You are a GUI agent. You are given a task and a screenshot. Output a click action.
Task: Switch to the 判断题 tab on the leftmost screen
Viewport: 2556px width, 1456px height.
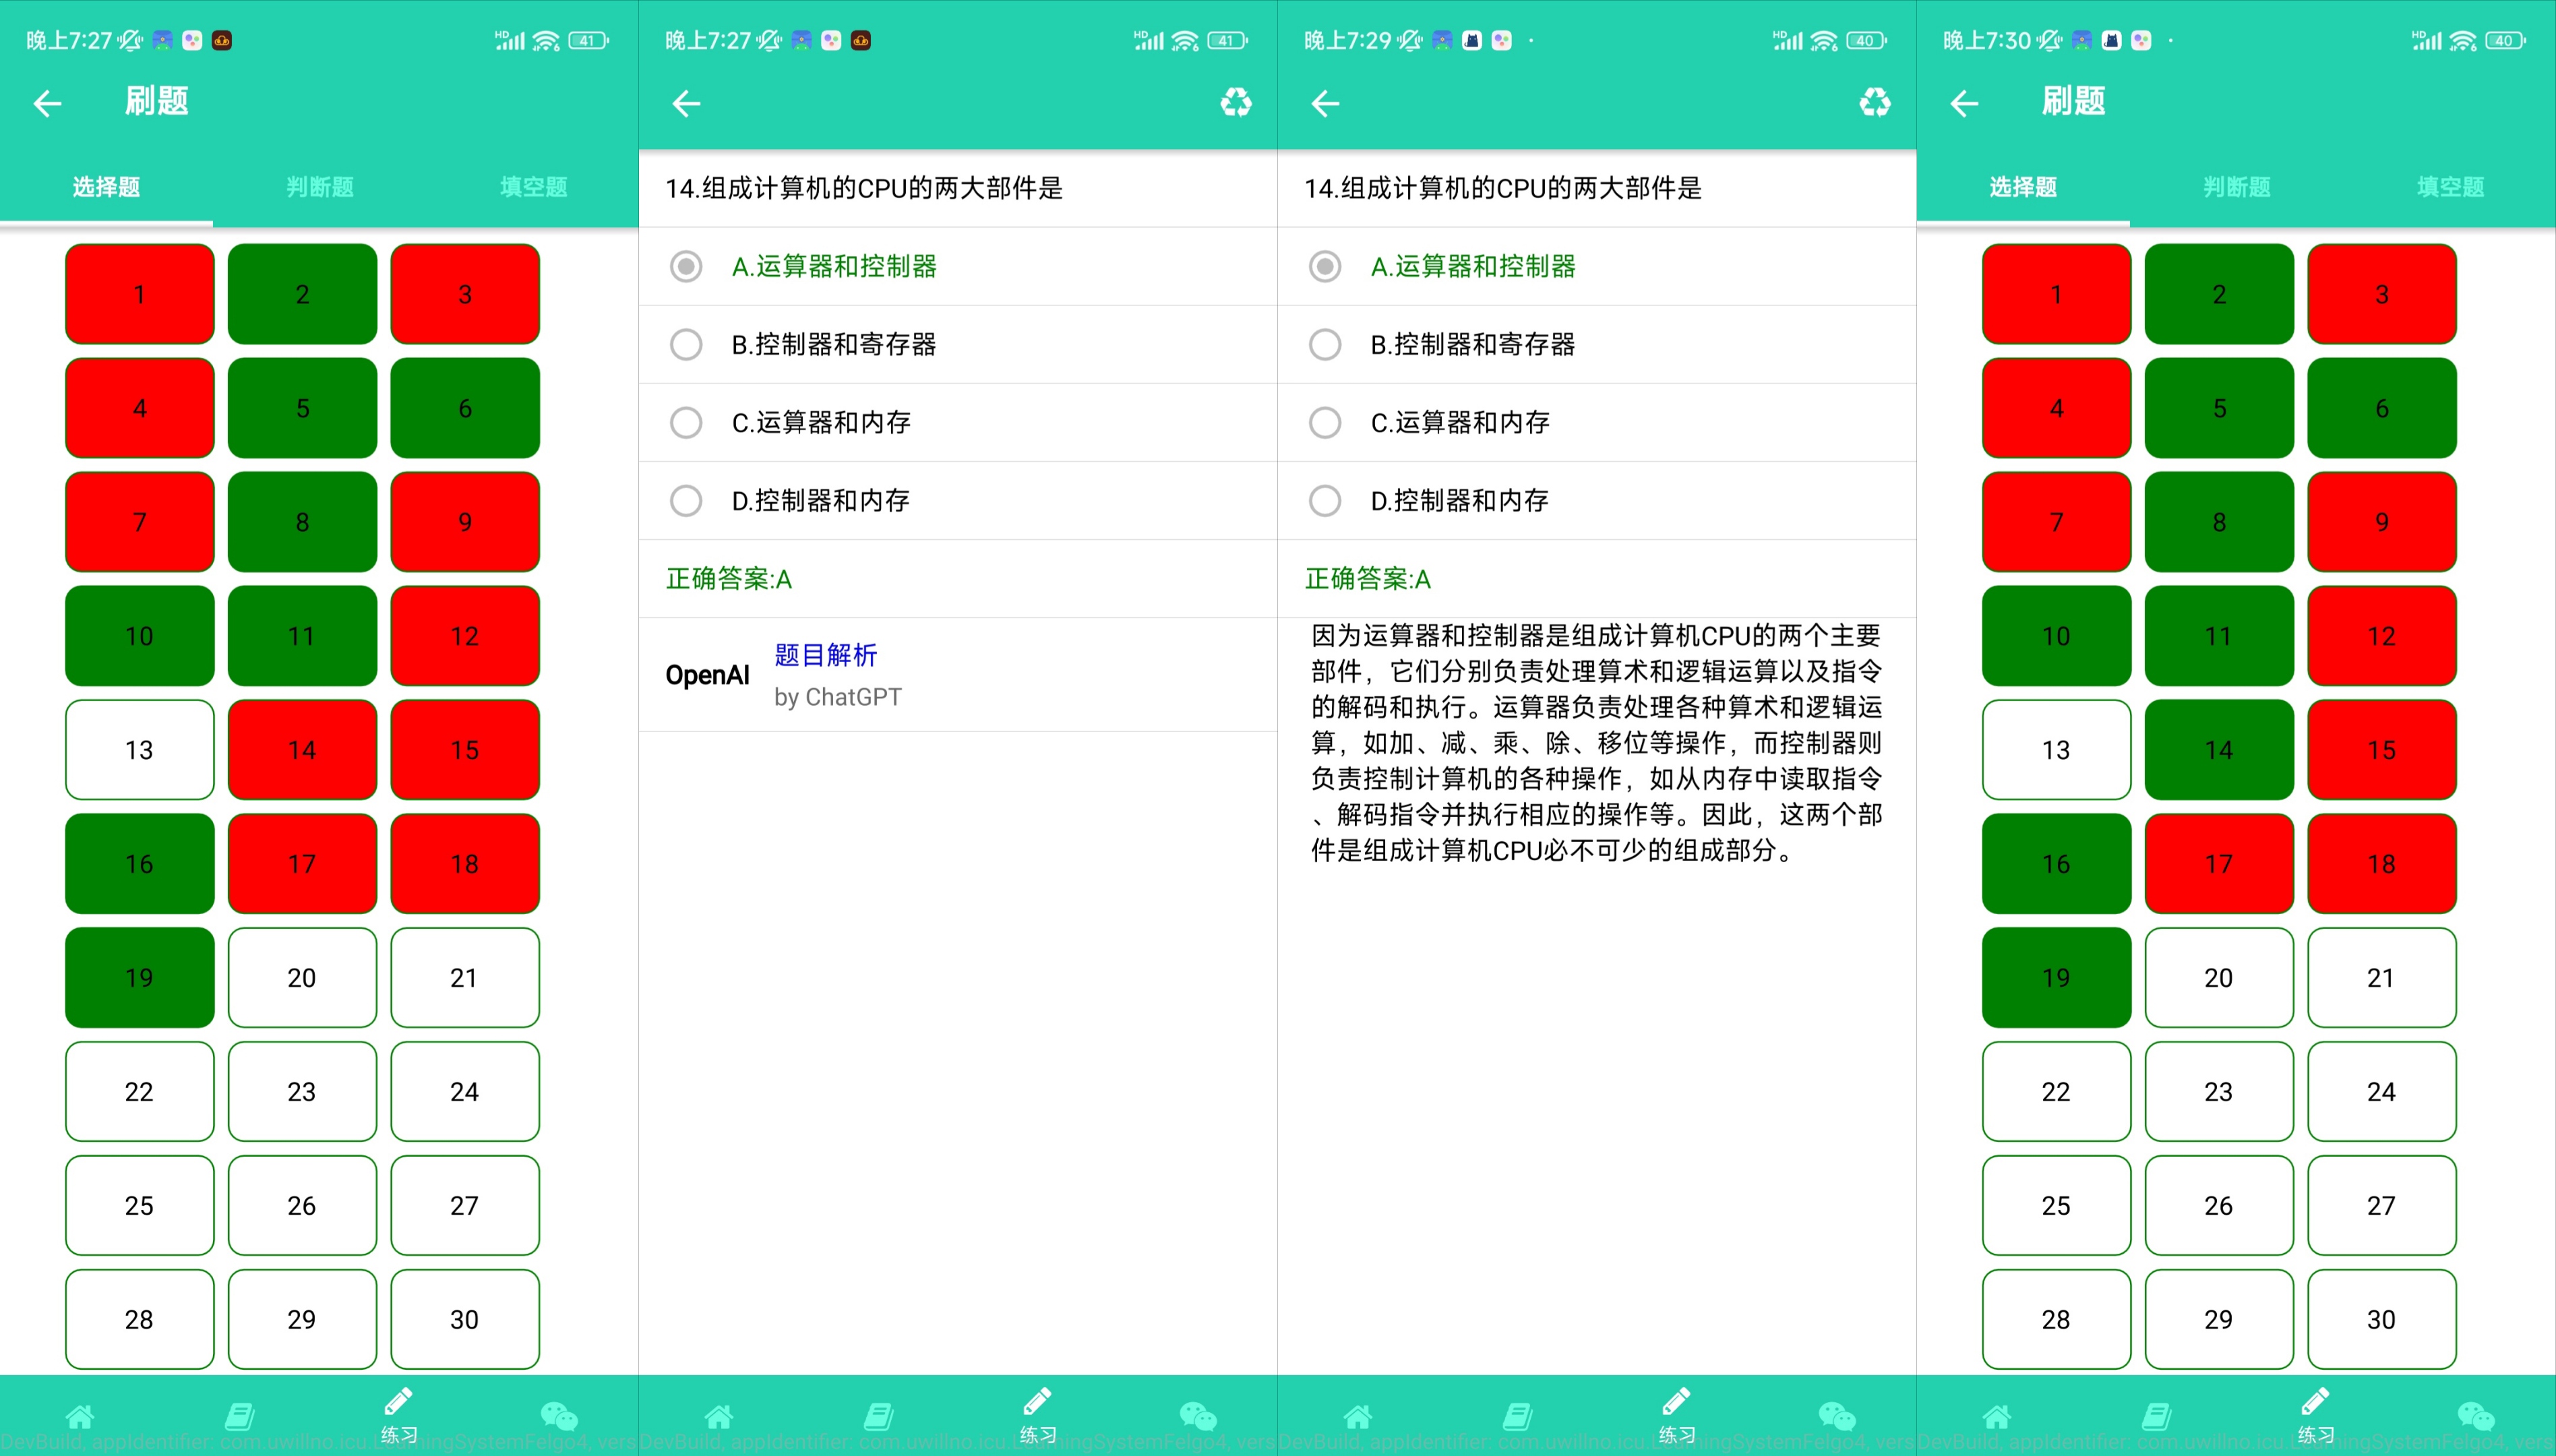pos(319,187)
